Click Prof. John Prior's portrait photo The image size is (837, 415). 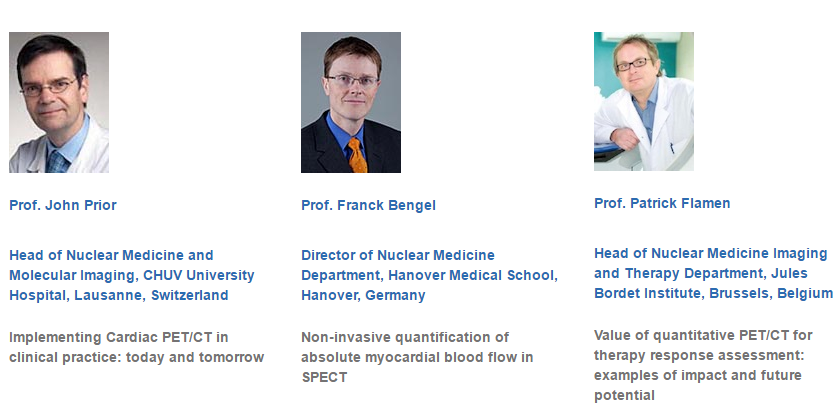pos(59,102)
